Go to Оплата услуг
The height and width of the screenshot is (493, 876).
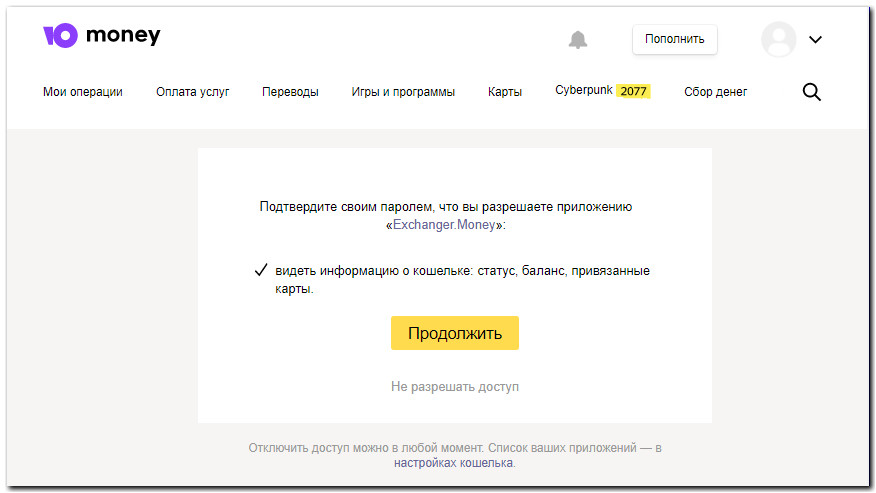pos(193,92)
